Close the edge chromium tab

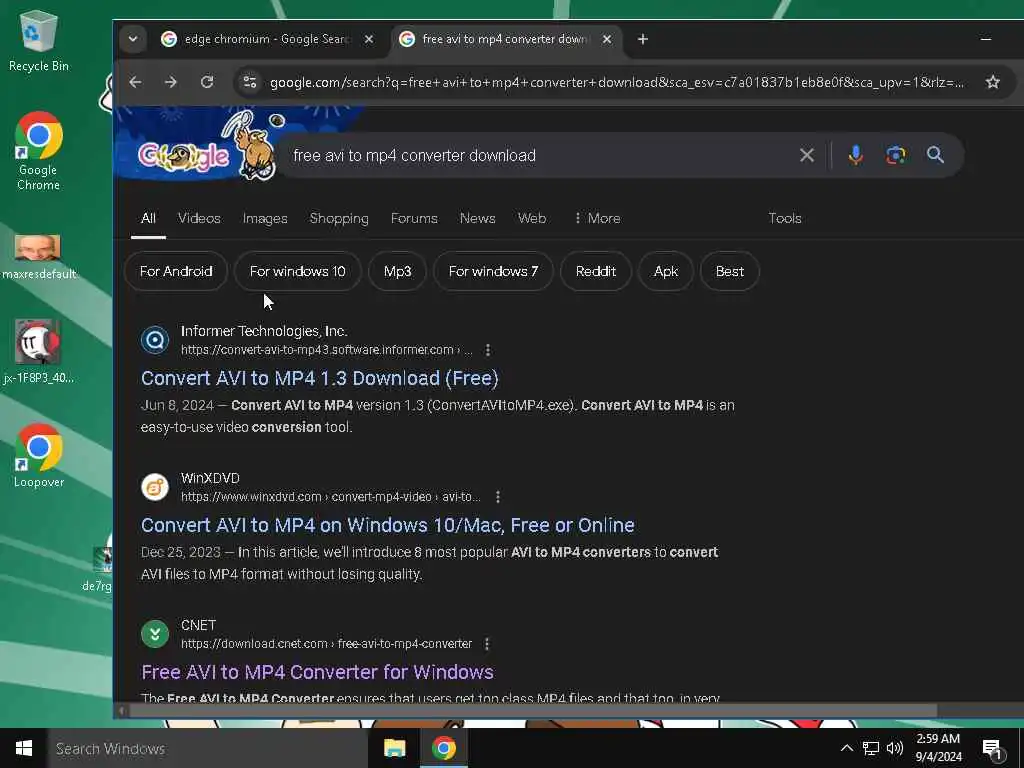point(369,39)
